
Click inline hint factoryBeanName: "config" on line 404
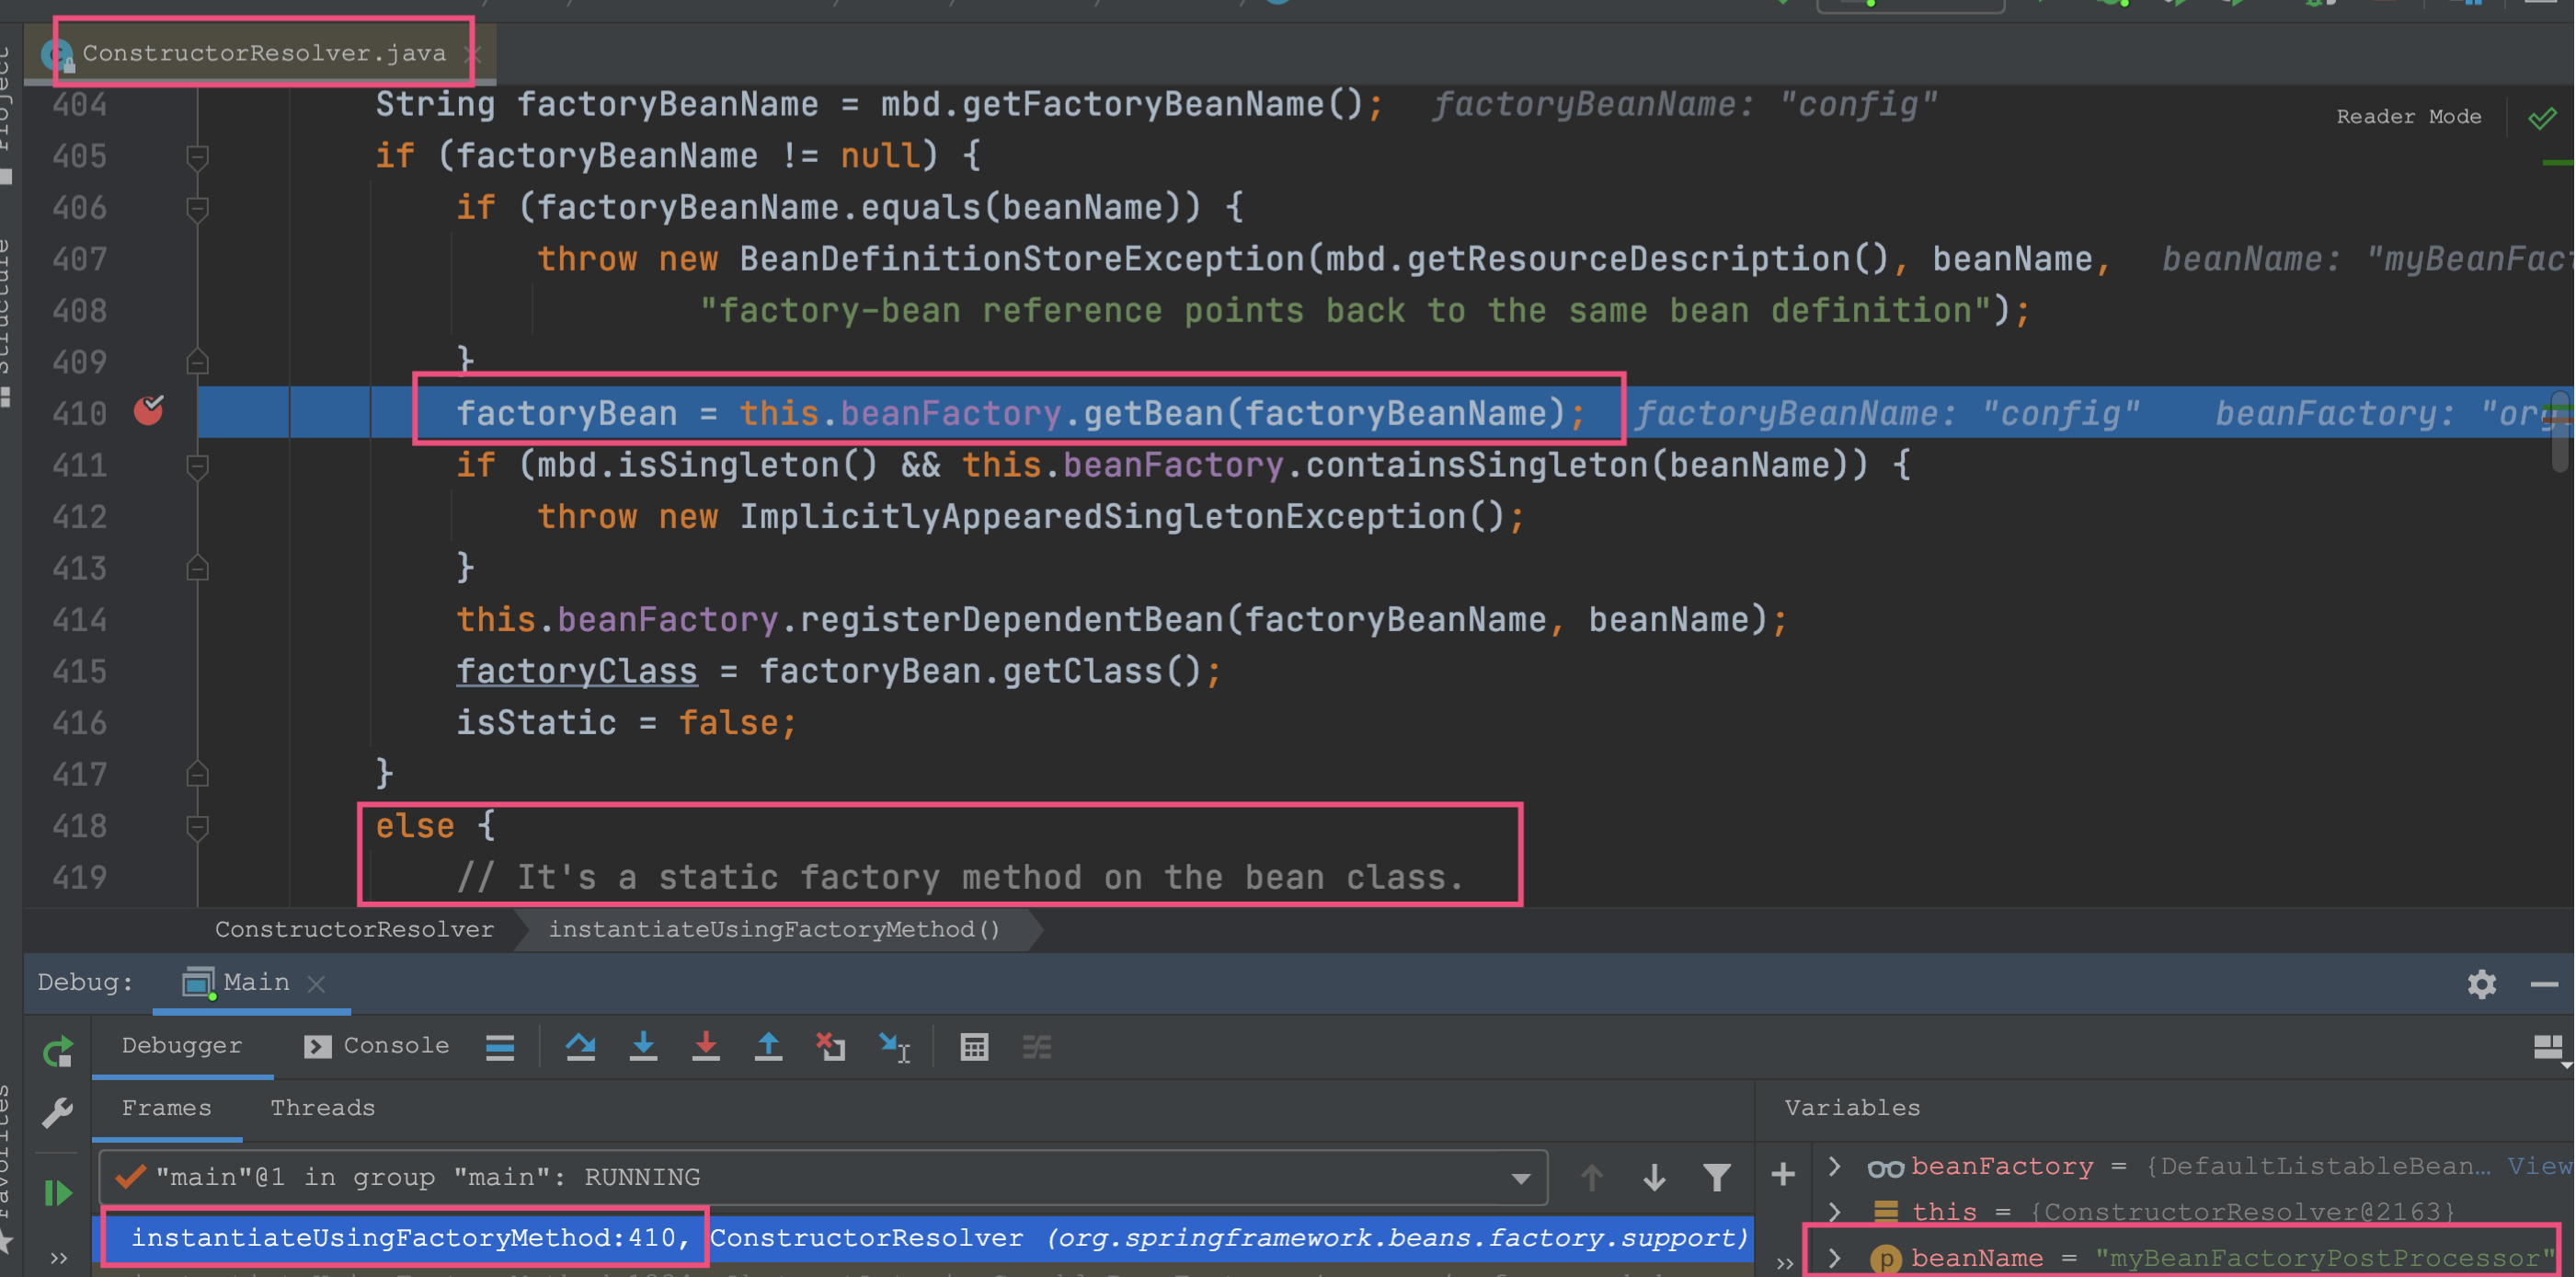coord(1685,105)
